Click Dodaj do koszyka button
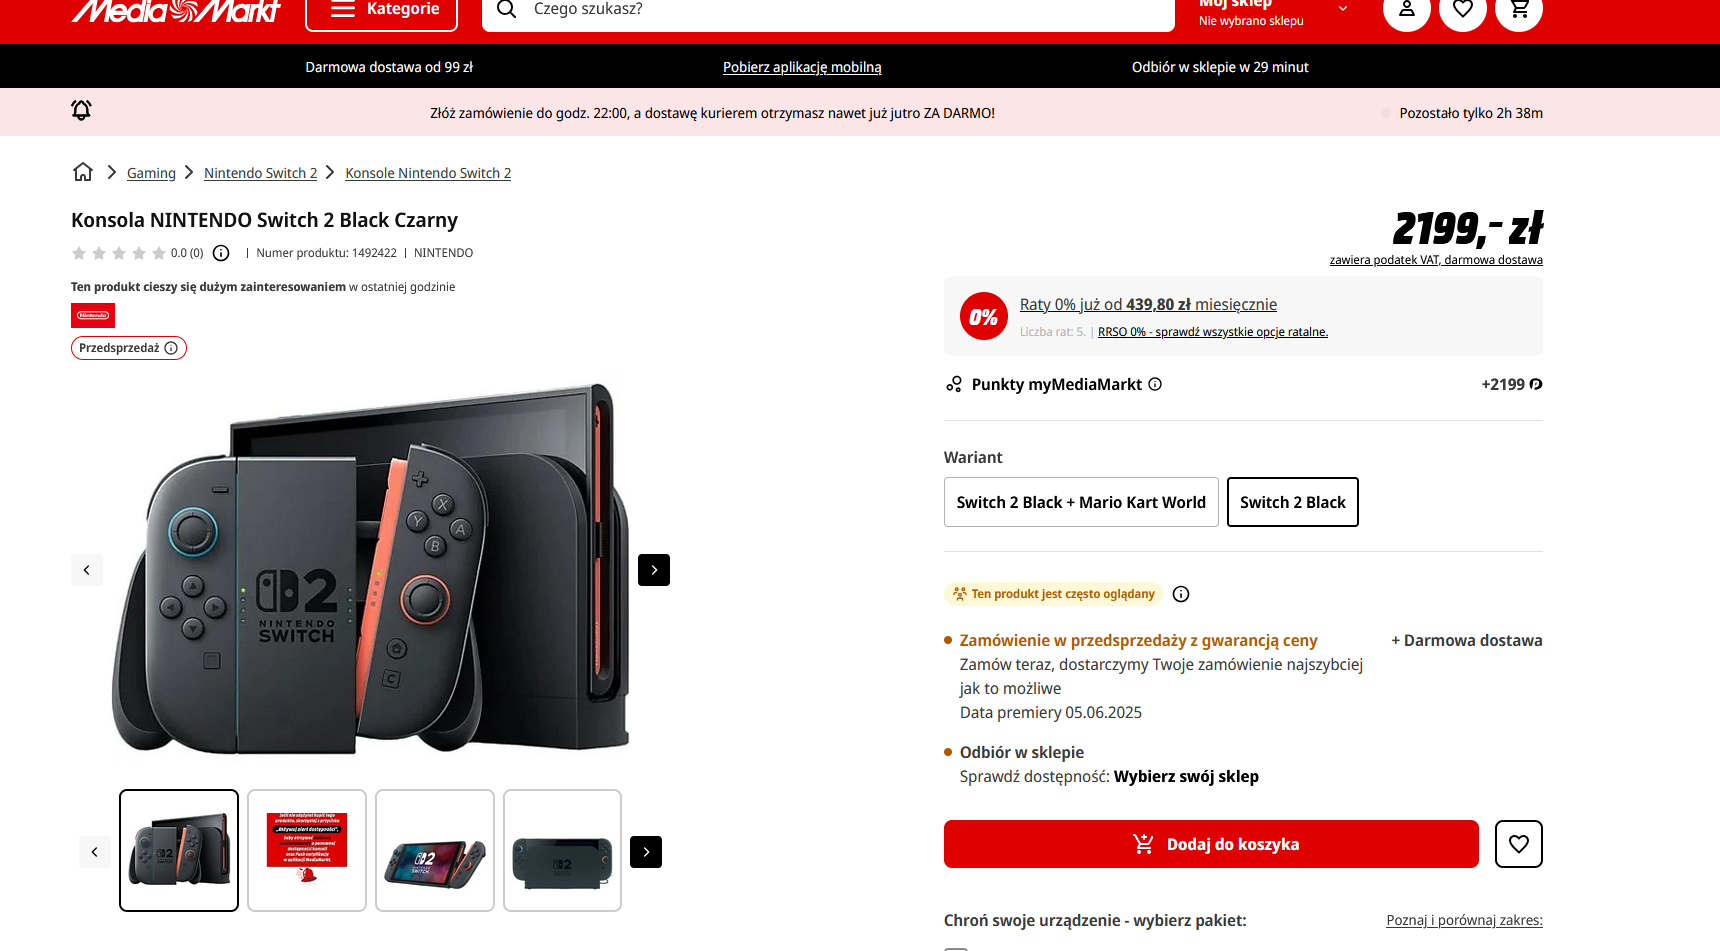 pyautogui.click(x=1211, y=844)
